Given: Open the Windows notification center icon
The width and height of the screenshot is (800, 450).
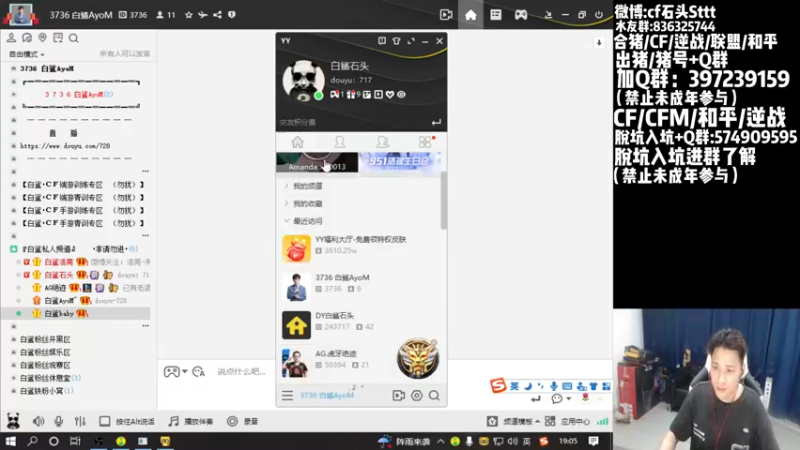Looking at the screenshot, I should 593,441.
